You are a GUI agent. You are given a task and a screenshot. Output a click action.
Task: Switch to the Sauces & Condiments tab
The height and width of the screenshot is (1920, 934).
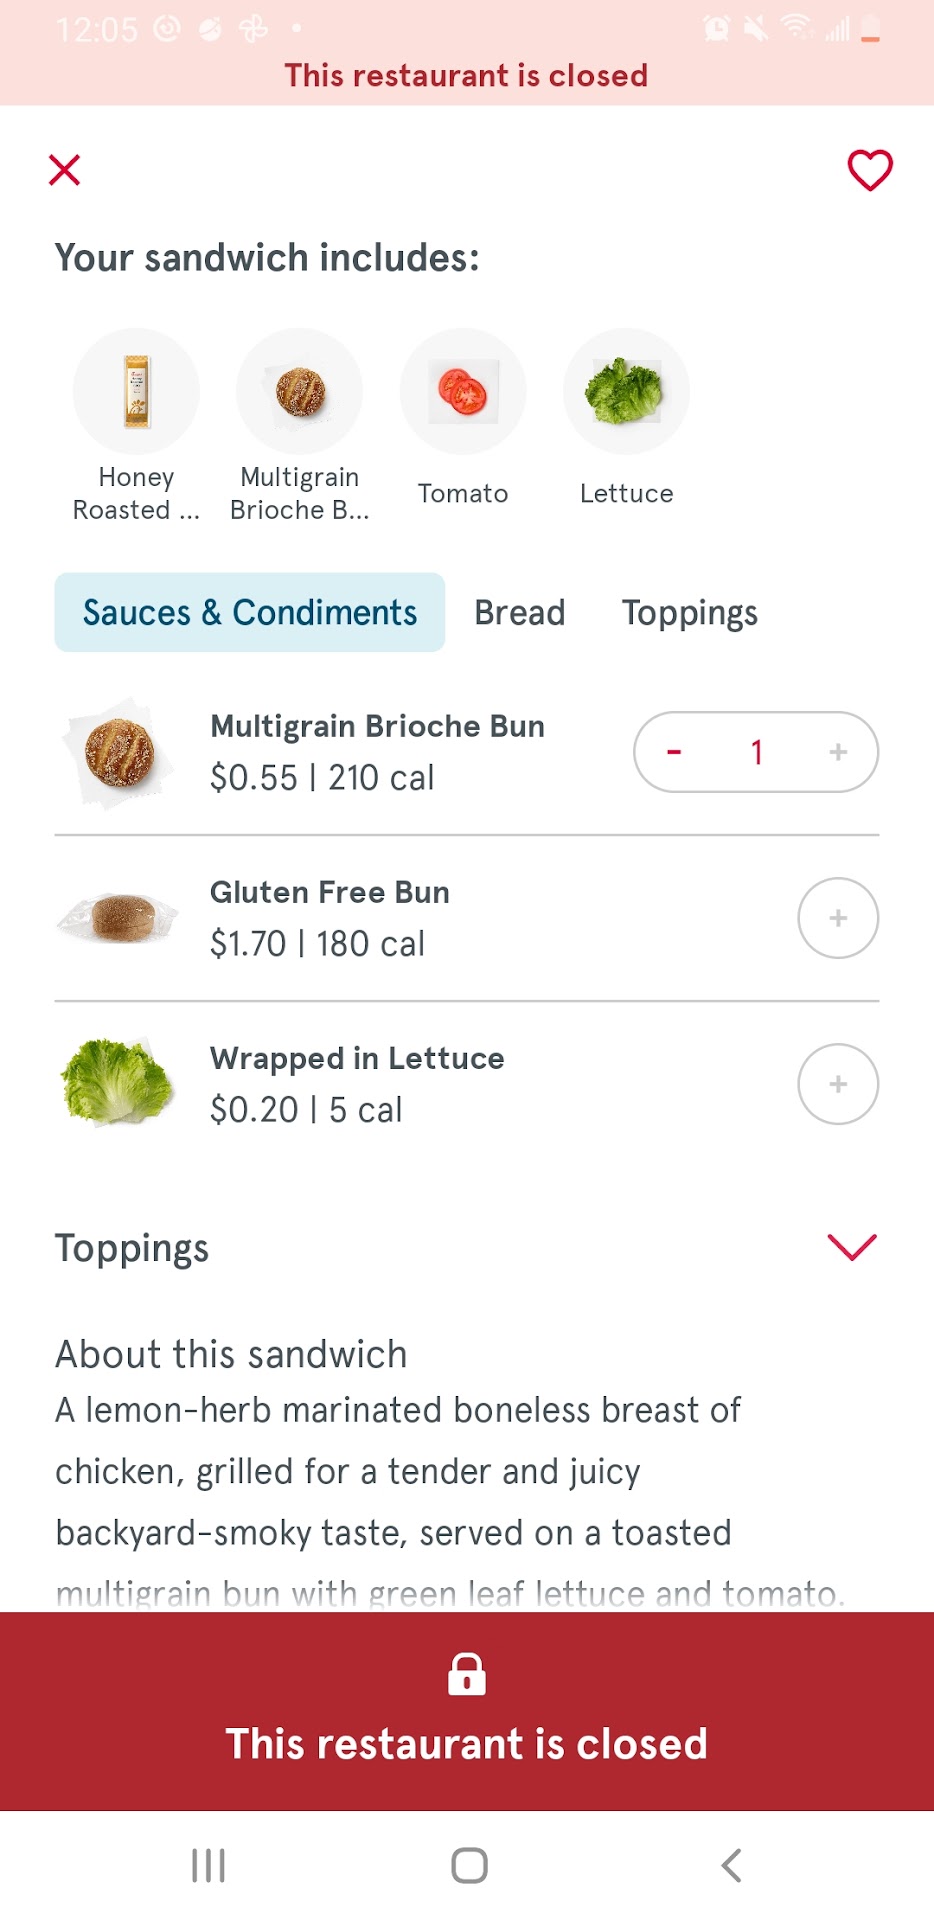250,612
